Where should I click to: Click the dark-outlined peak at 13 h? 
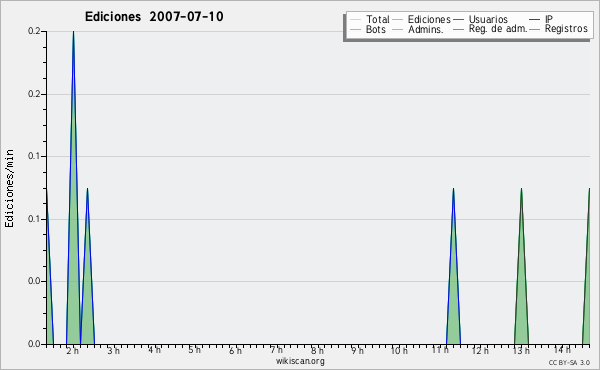pyautogui.click(x=521, y=266)
